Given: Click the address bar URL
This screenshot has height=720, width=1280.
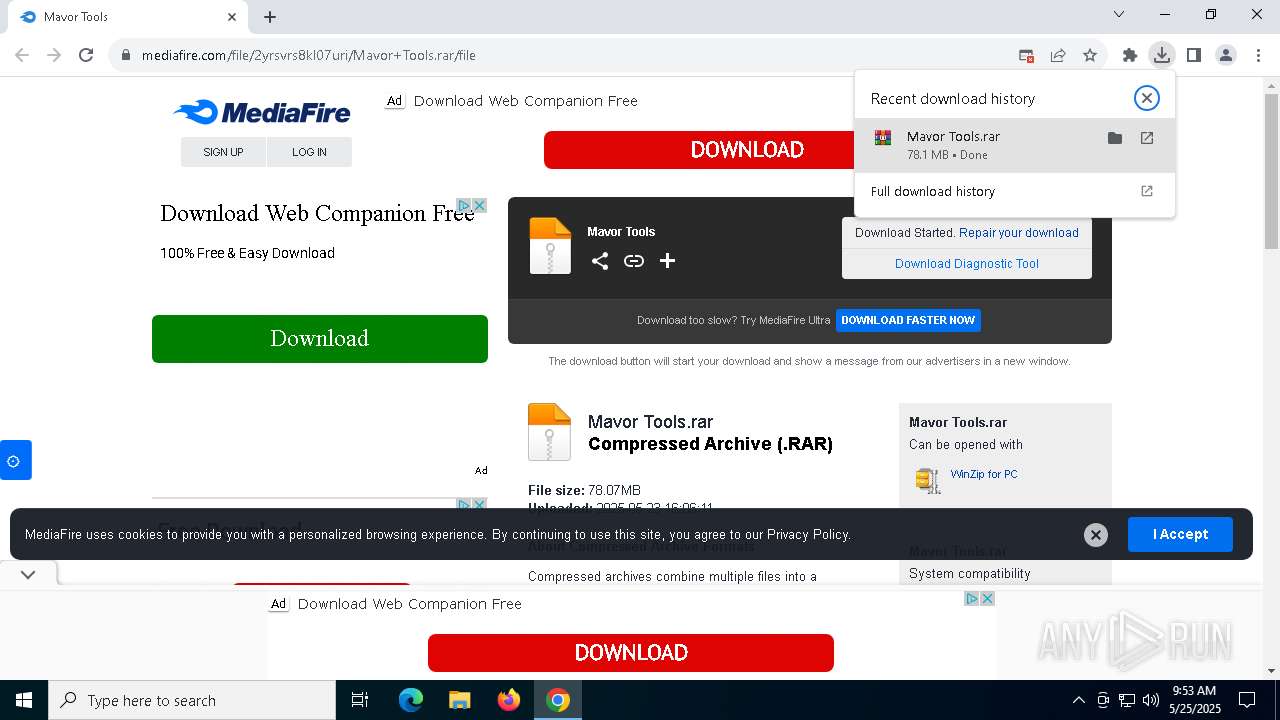Looking at the screenshot, I should pyautogui.click(x=309, y=55).
